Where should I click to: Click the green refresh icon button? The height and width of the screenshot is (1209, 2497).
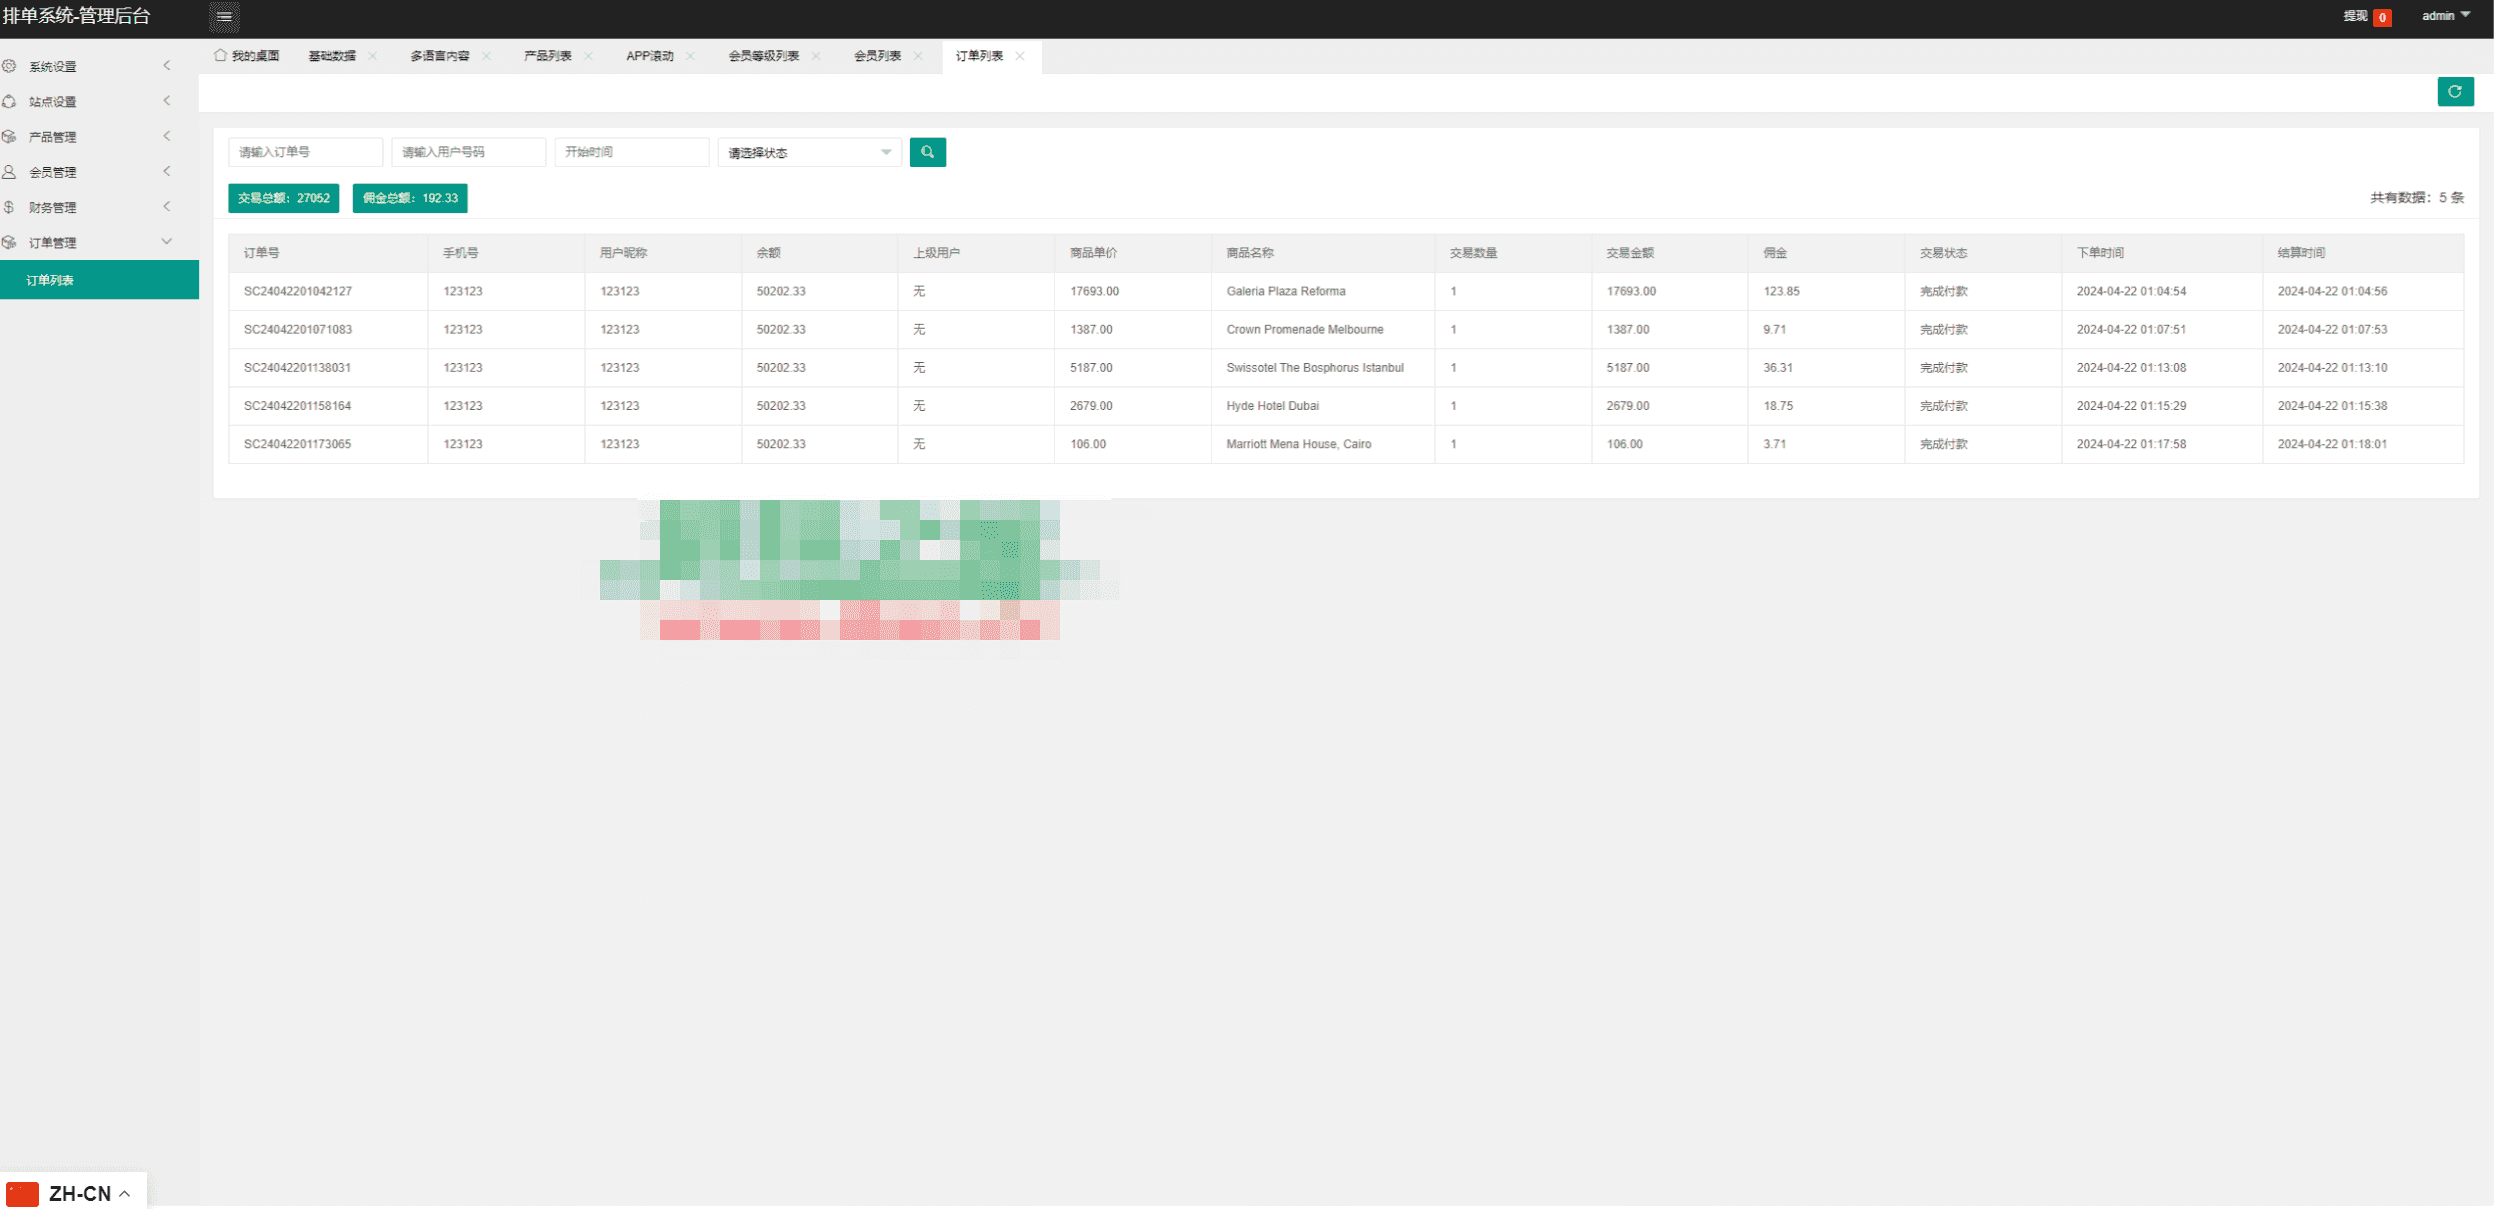click(2456, 92)
